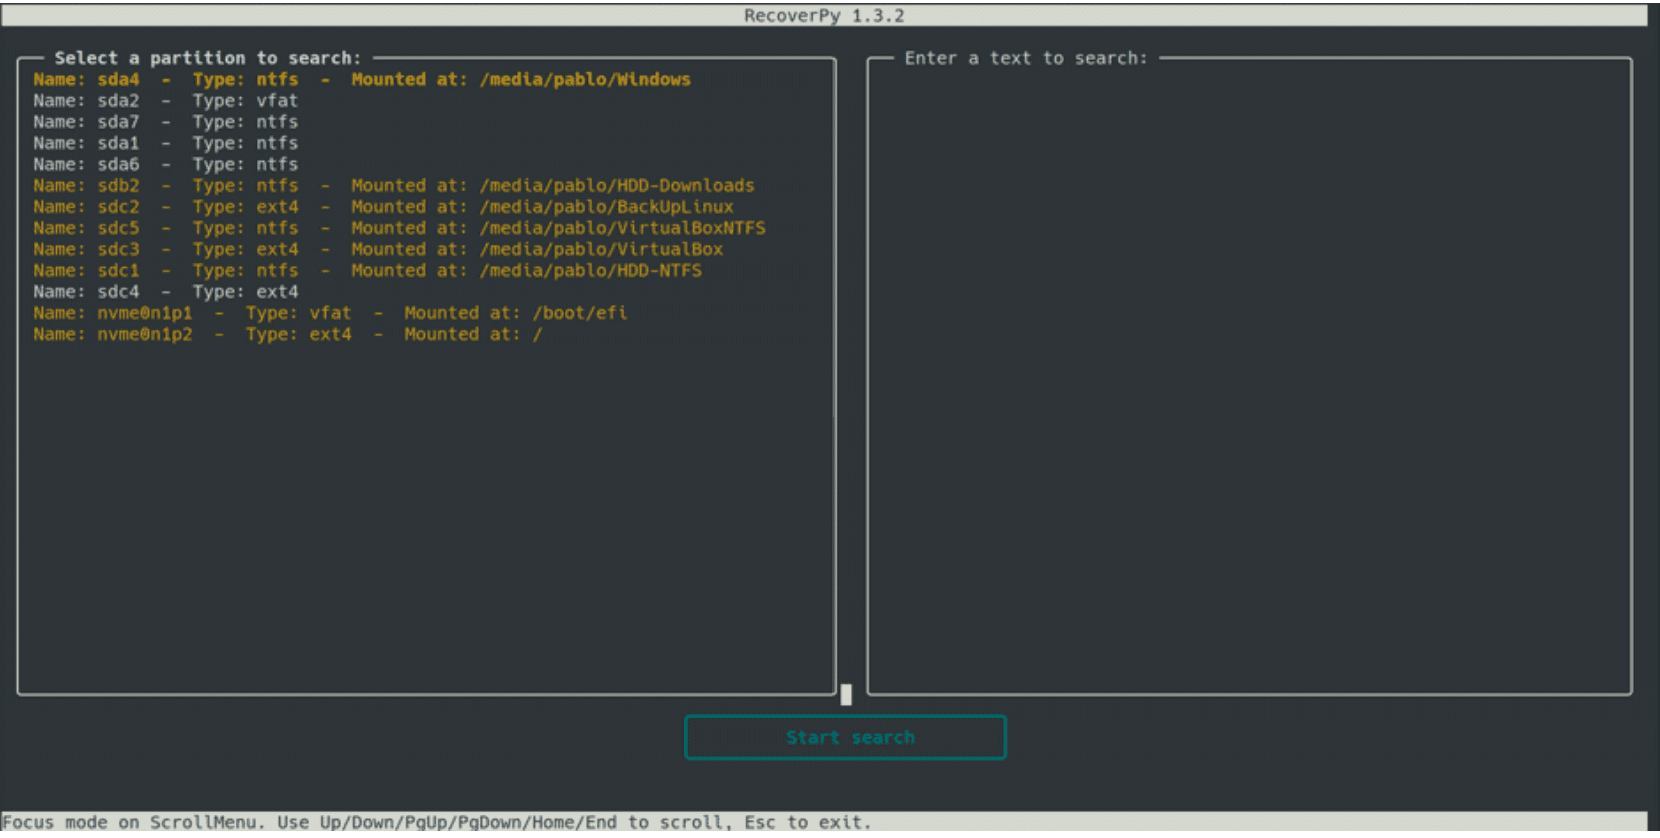Choose the sda7 ntfs partition

(x=165, y=122)
